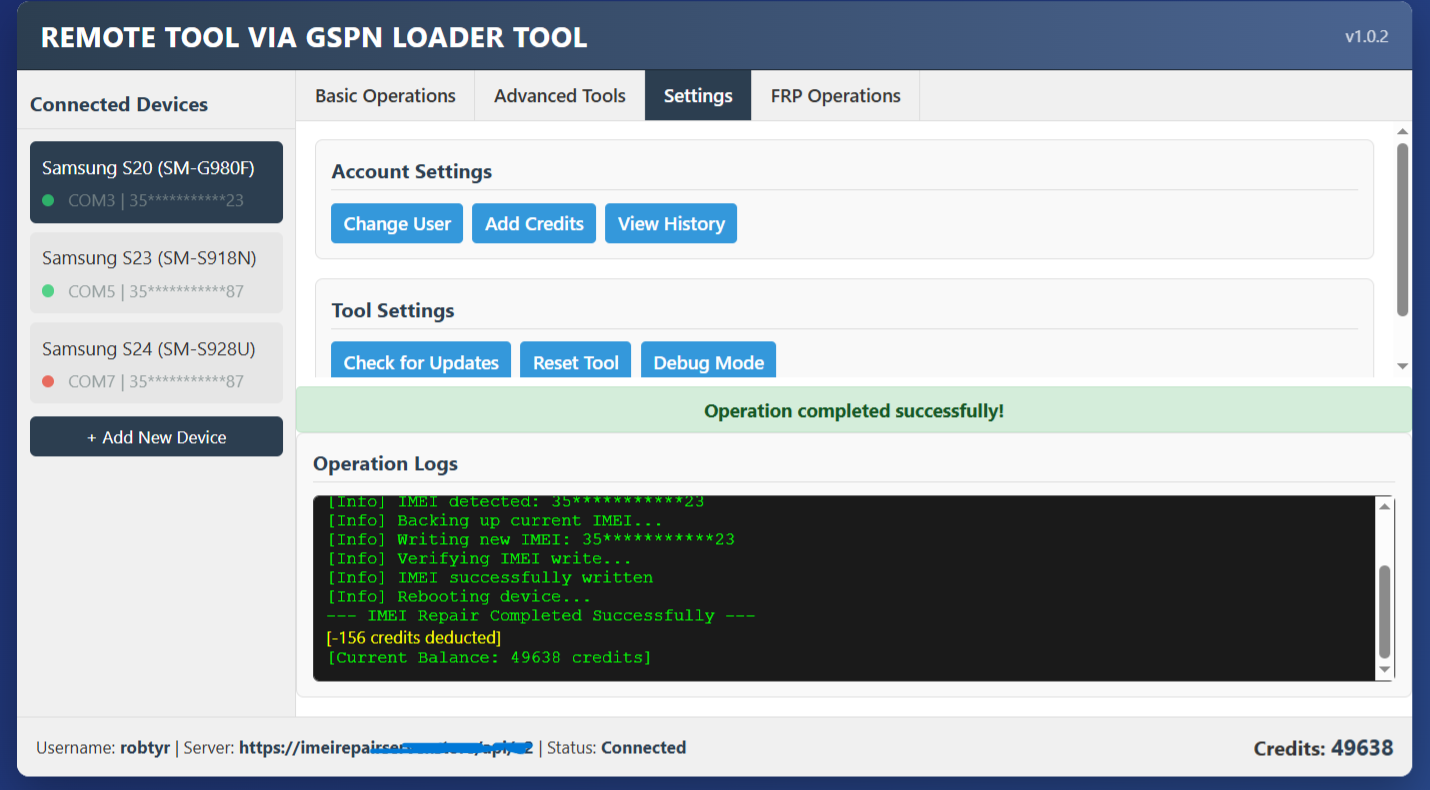Click the green status dot for COM3
This screenshot has width=1430, height=790.
pos(48,201)
